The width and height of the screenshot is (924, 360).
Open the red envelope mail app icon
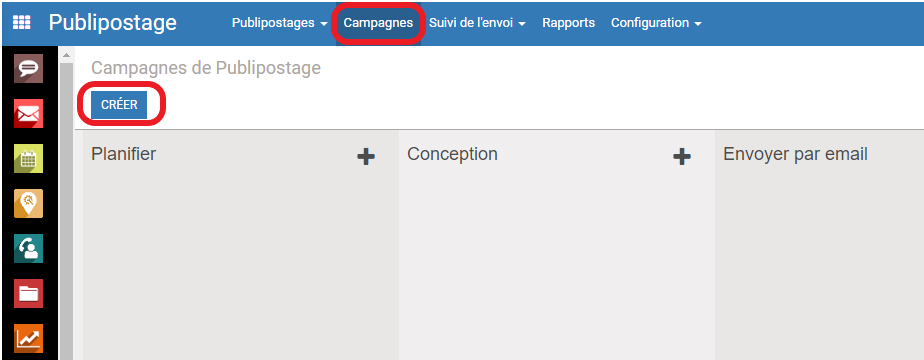click(x=28, y=113)
